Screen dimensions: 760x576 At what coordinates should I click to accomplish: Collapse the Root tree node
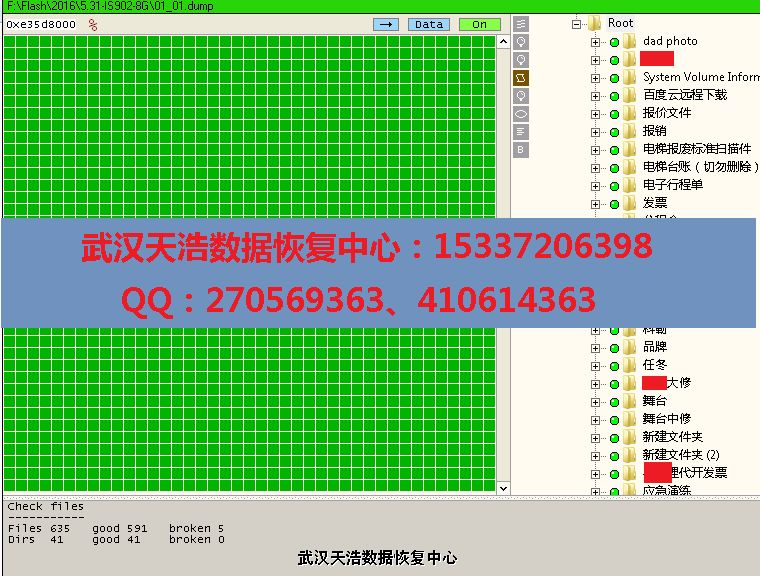[577, 23]
